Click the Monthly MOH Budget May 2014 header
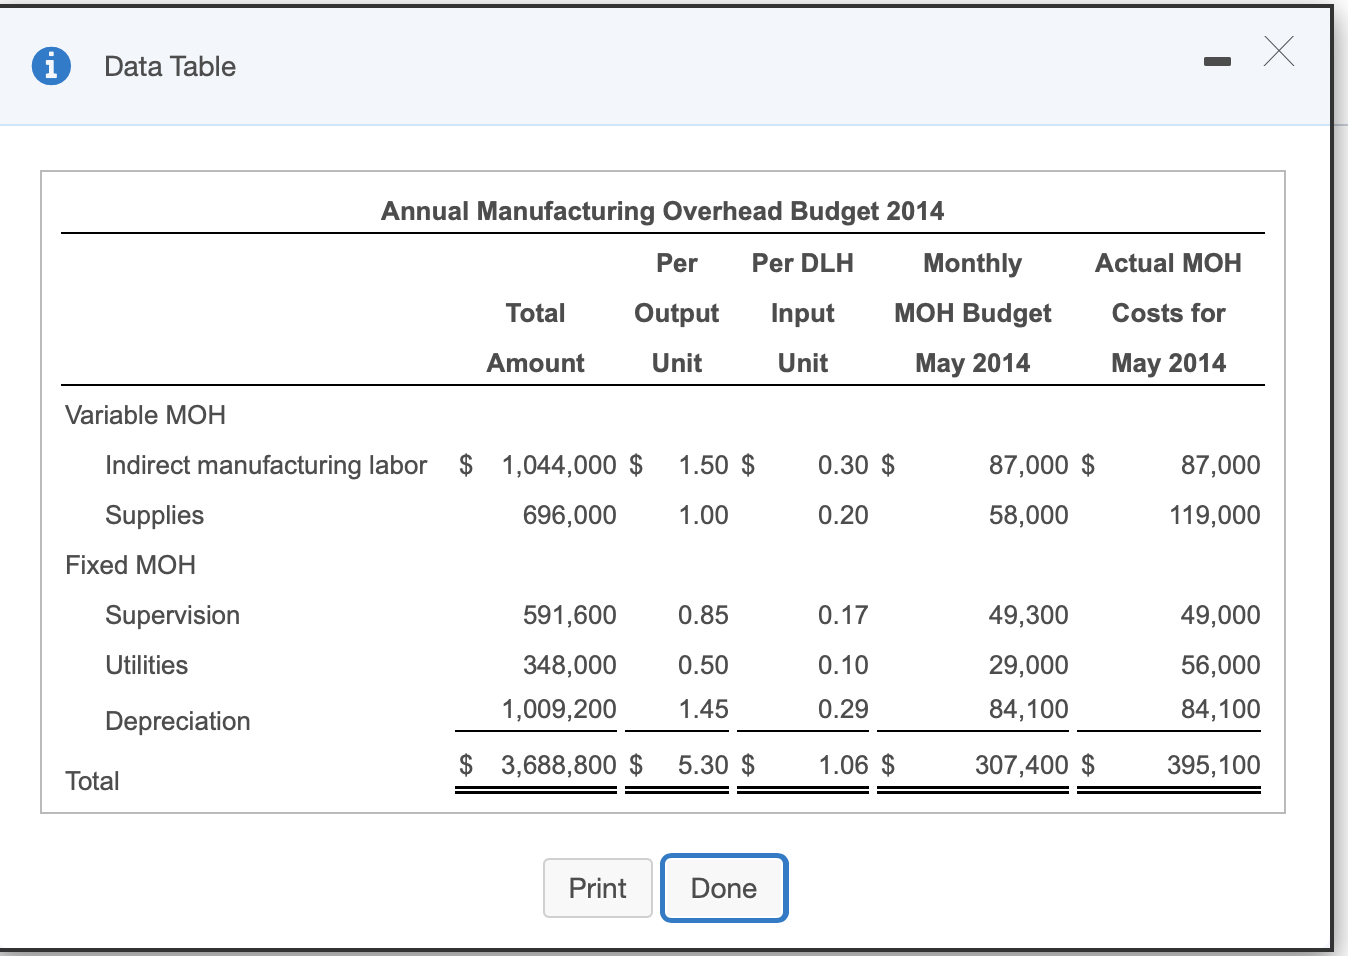 [973, 313]
